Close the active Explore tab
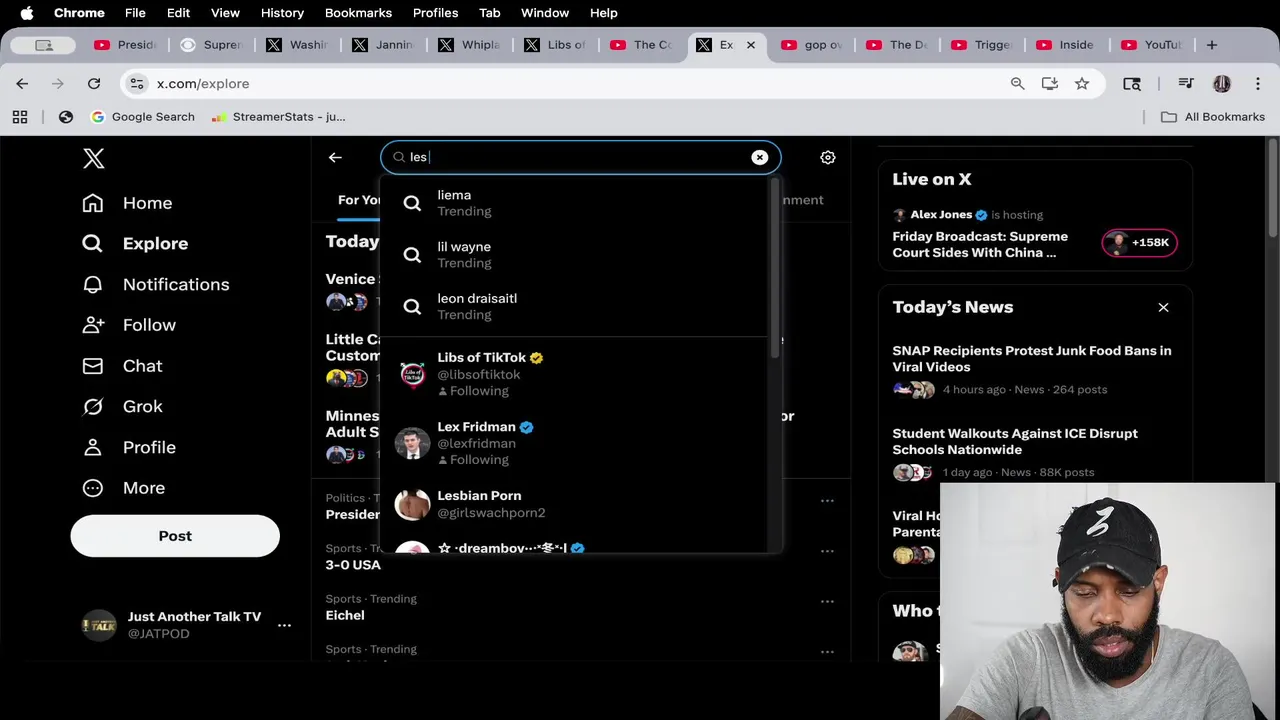The width and height of the screenshot is (1280, 720). tap(750, 45)
